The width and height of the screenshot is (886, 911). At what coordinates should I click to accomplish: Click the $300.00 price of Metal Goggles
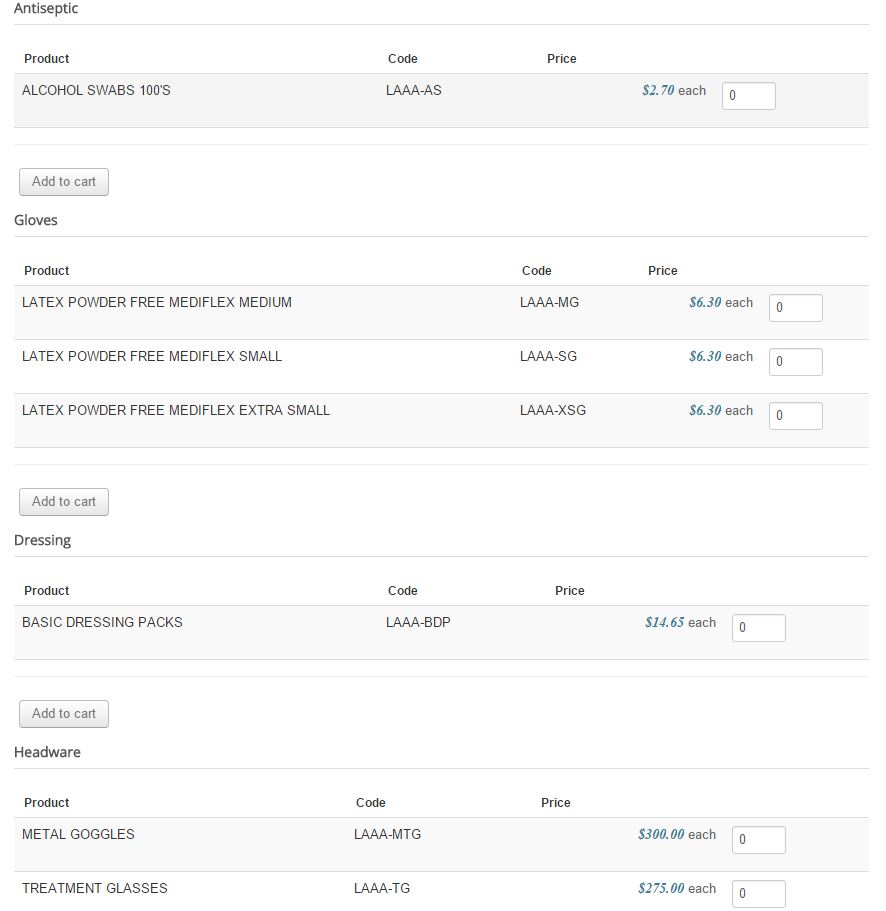661,834
